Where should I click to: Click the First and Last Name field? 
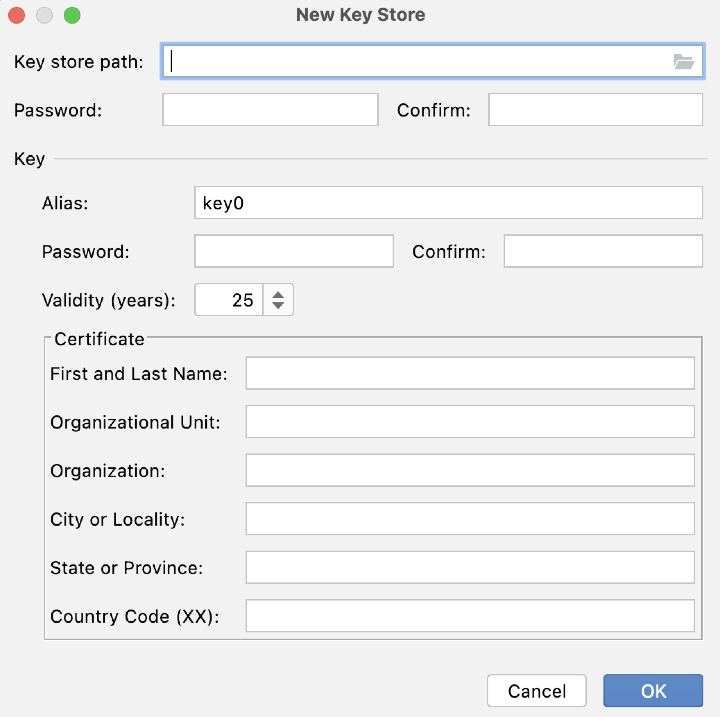click(x=470, y=374)
